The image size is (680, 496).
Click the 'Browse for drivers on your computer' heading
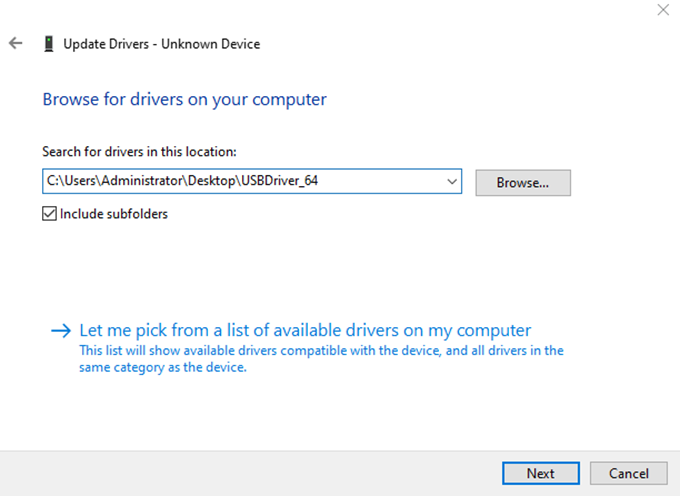[184, 99]
